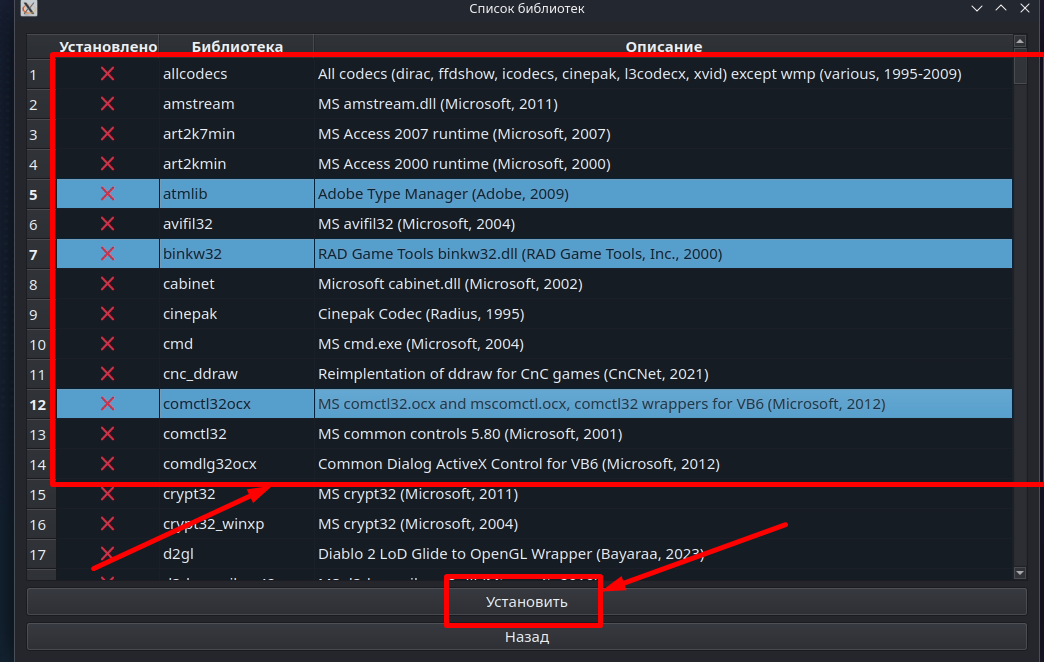The height and width of the screenshot is (662, 1044).
Task: Select the crypt32_winxp library name
Action: [x=214, y=523]
